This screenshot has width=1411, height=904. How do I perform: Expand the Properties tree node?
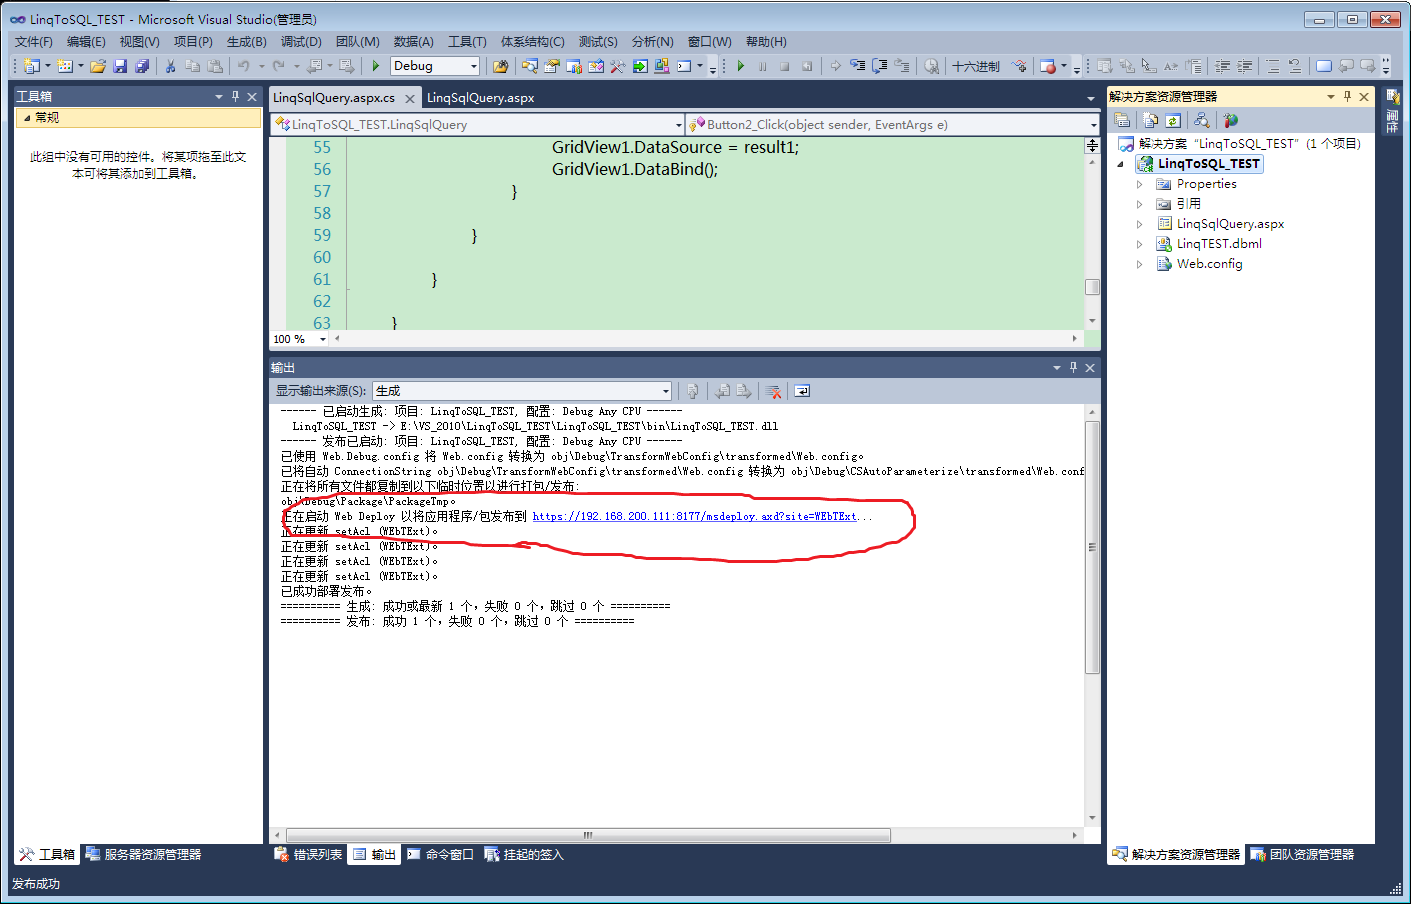pyautogui.click(x=1139, y=184)
